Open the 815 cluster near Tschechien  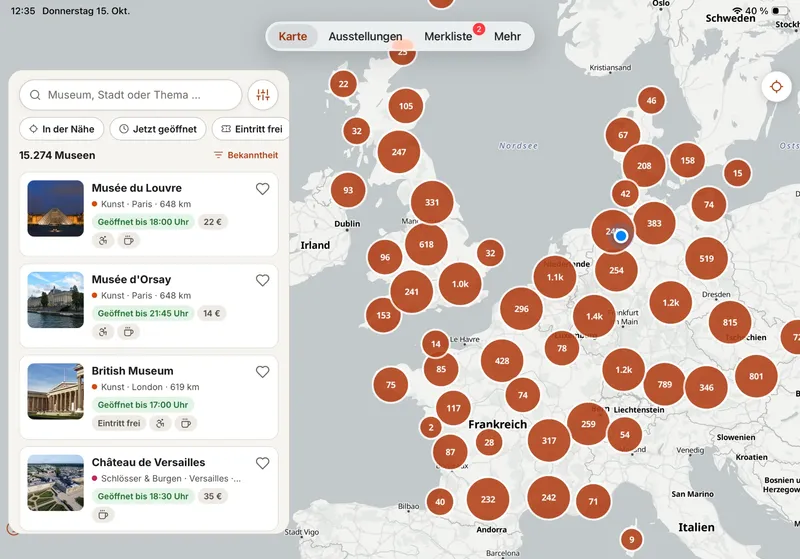point(730,322)
